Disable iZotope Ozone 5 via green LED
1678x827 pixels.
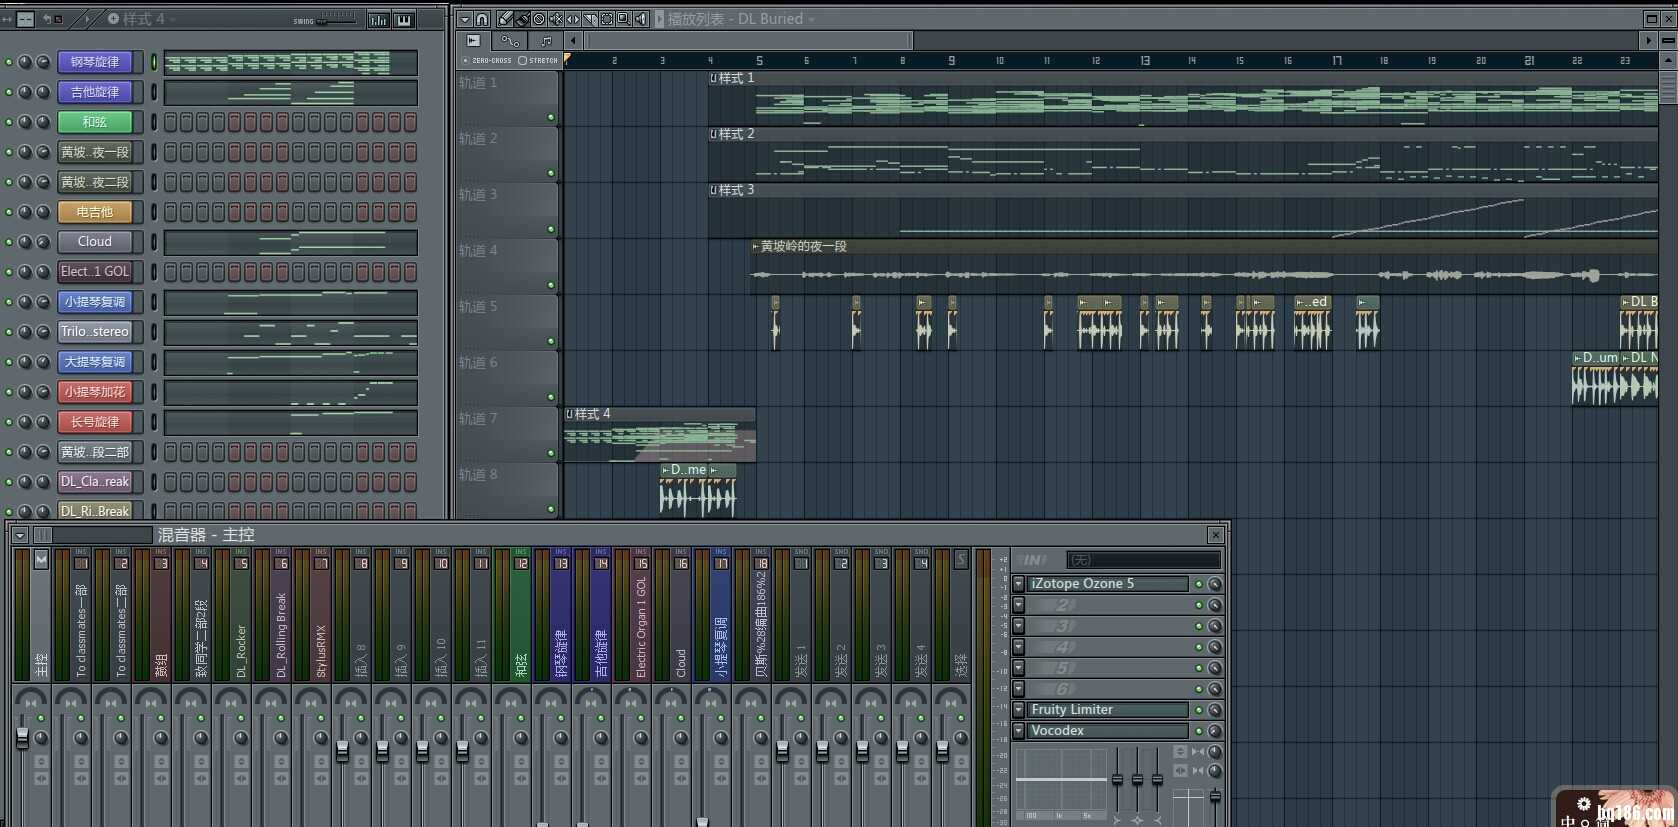[1199, 584]
